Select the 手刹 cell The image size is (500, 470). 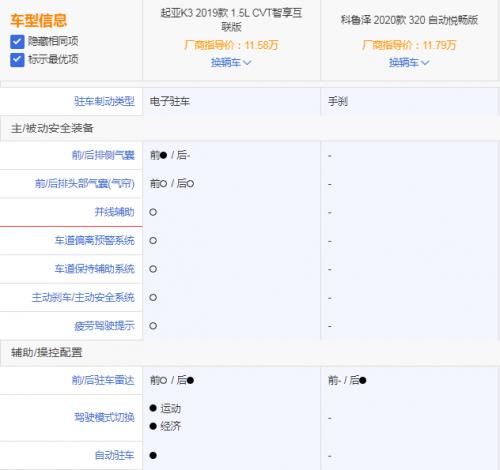click(x=338, y=101)
